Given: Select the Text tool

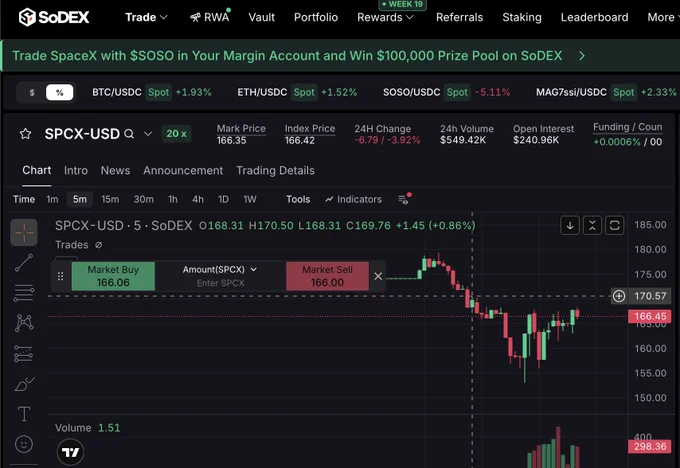Looking at the screenshot, I should [x=24, y=414].
